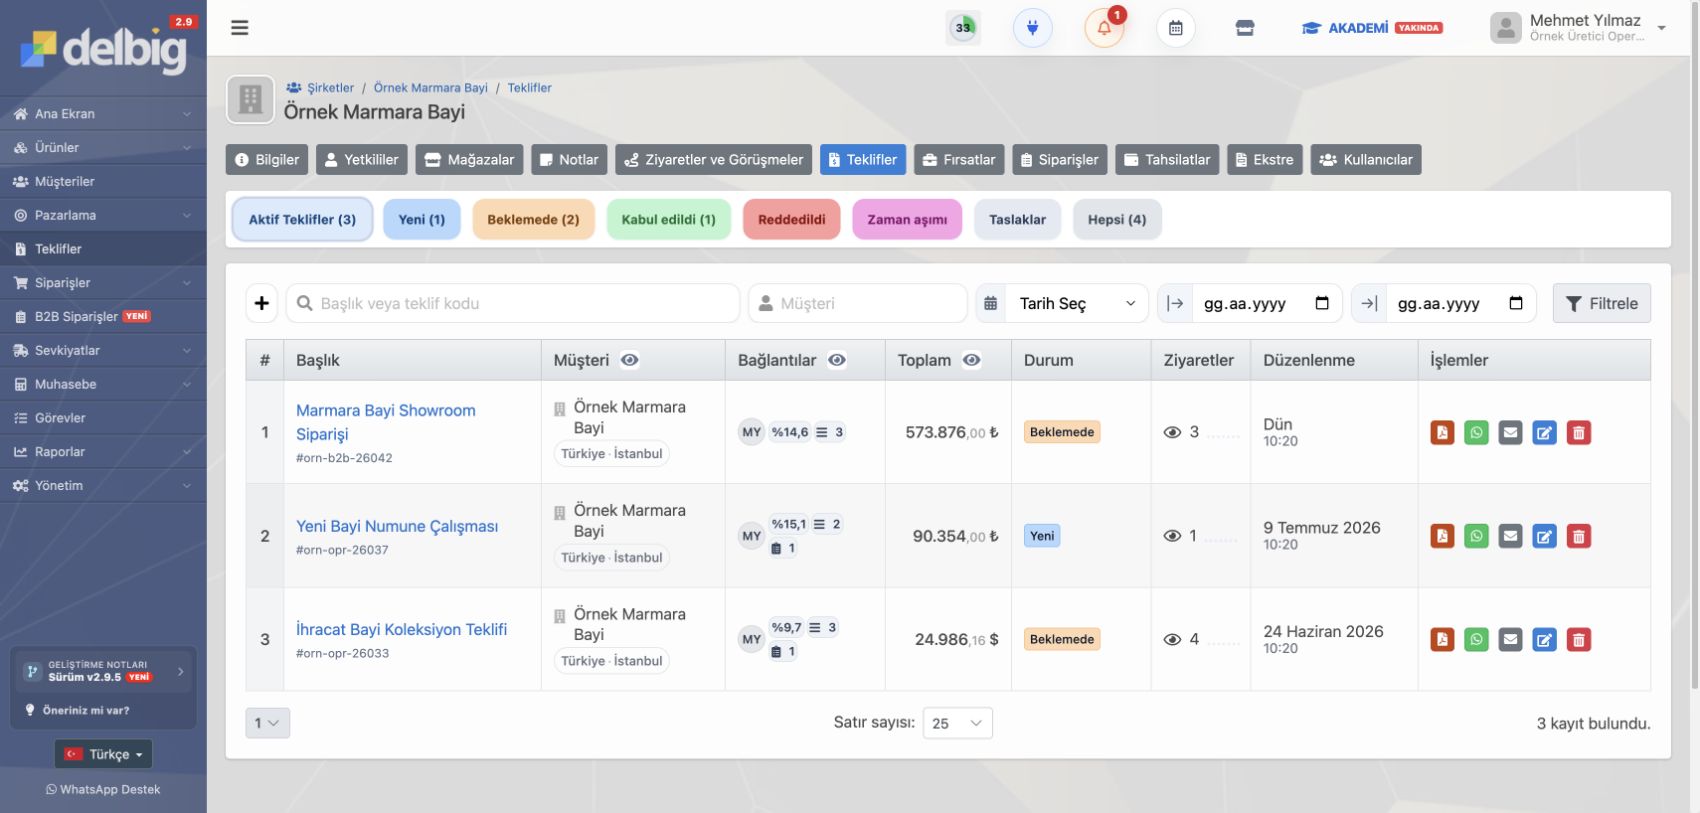Screen dimensions: 1700x813
Task: Open the notification bell icon
Action: 1104,28
